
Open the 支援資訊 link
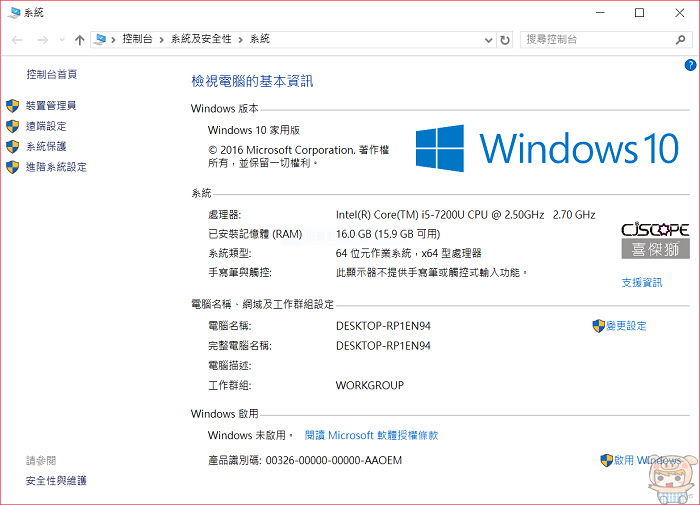[x=642, y=282]
